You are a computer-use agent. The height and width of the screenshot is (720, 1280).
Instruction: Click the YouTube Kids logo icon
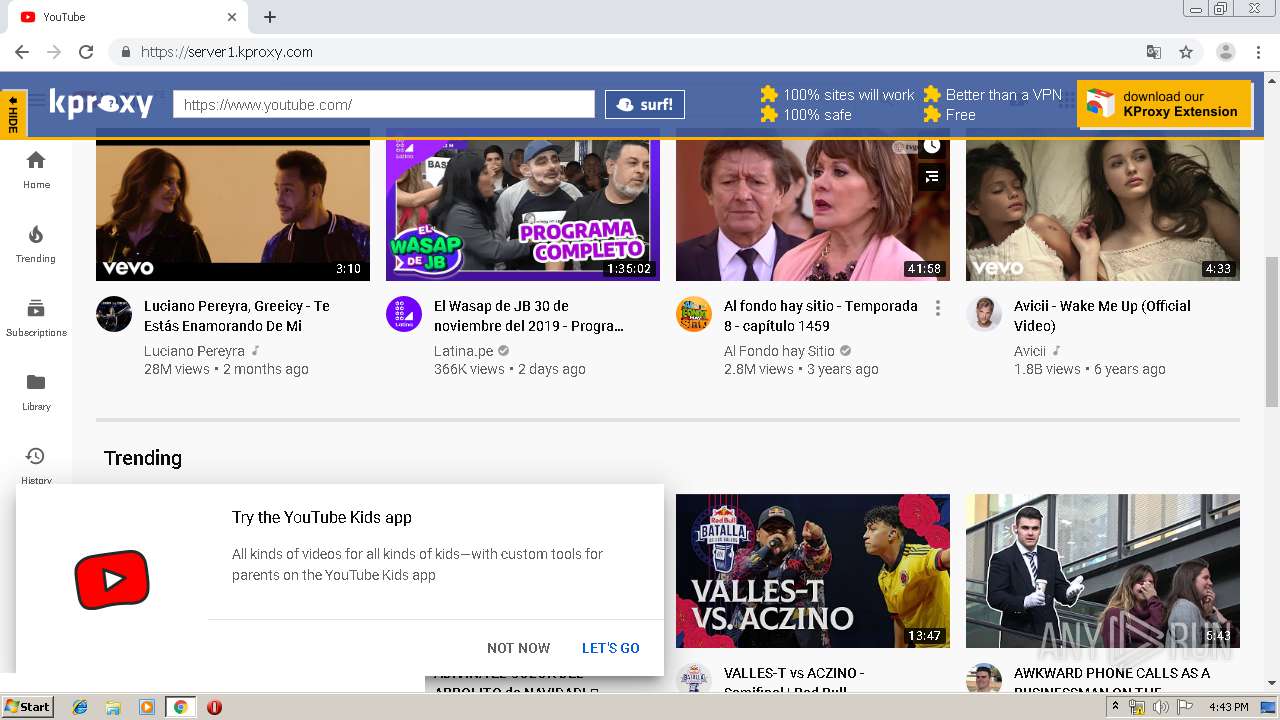pos(112,579)
